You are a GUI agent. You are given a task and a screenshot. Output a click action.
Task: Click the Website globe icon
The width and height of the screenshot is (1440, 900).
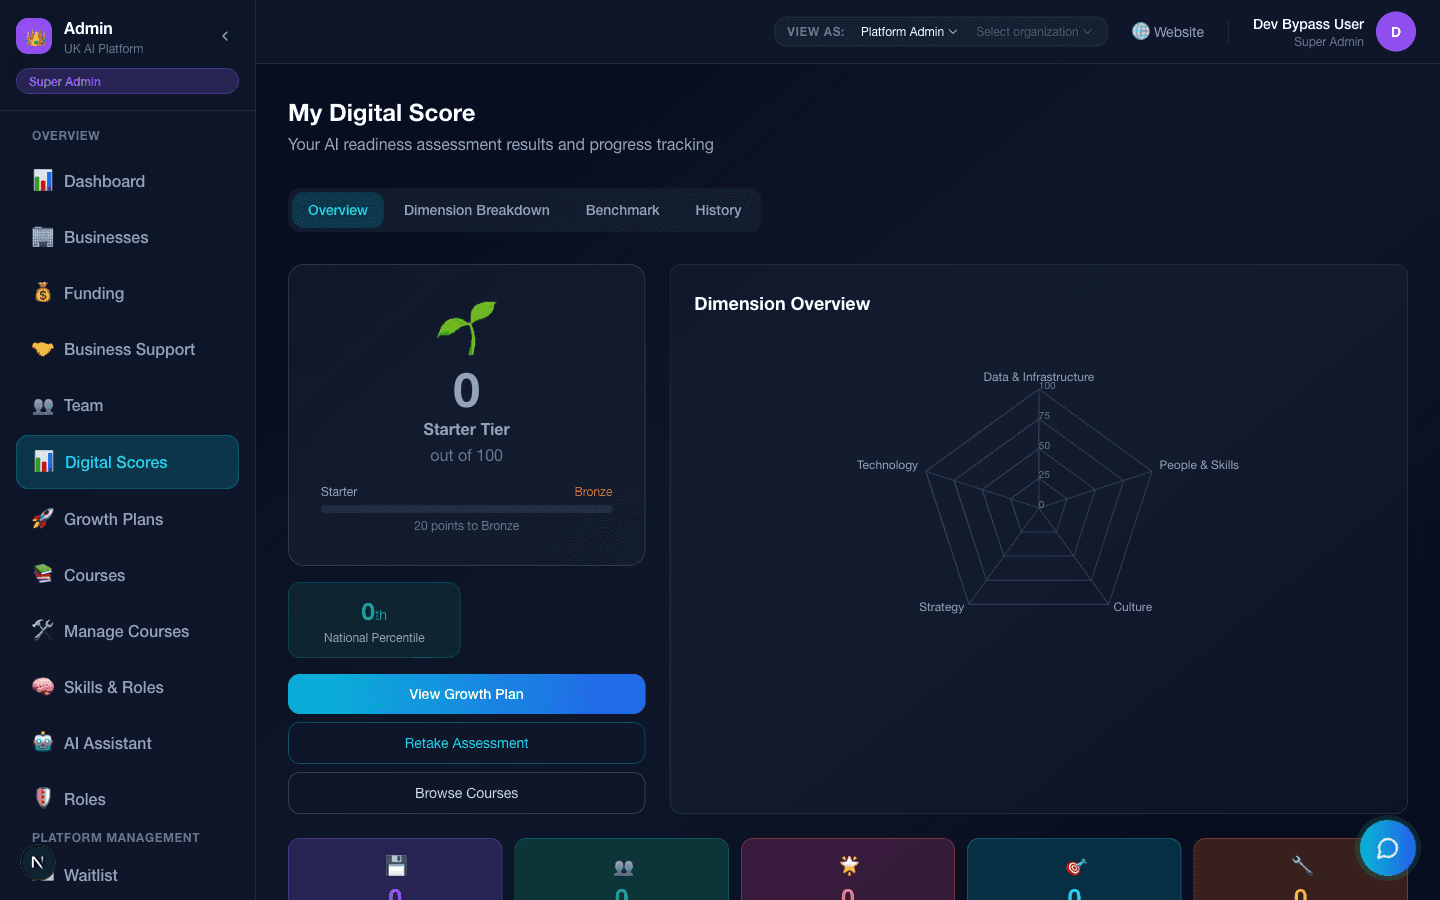tap(1141, 32)
